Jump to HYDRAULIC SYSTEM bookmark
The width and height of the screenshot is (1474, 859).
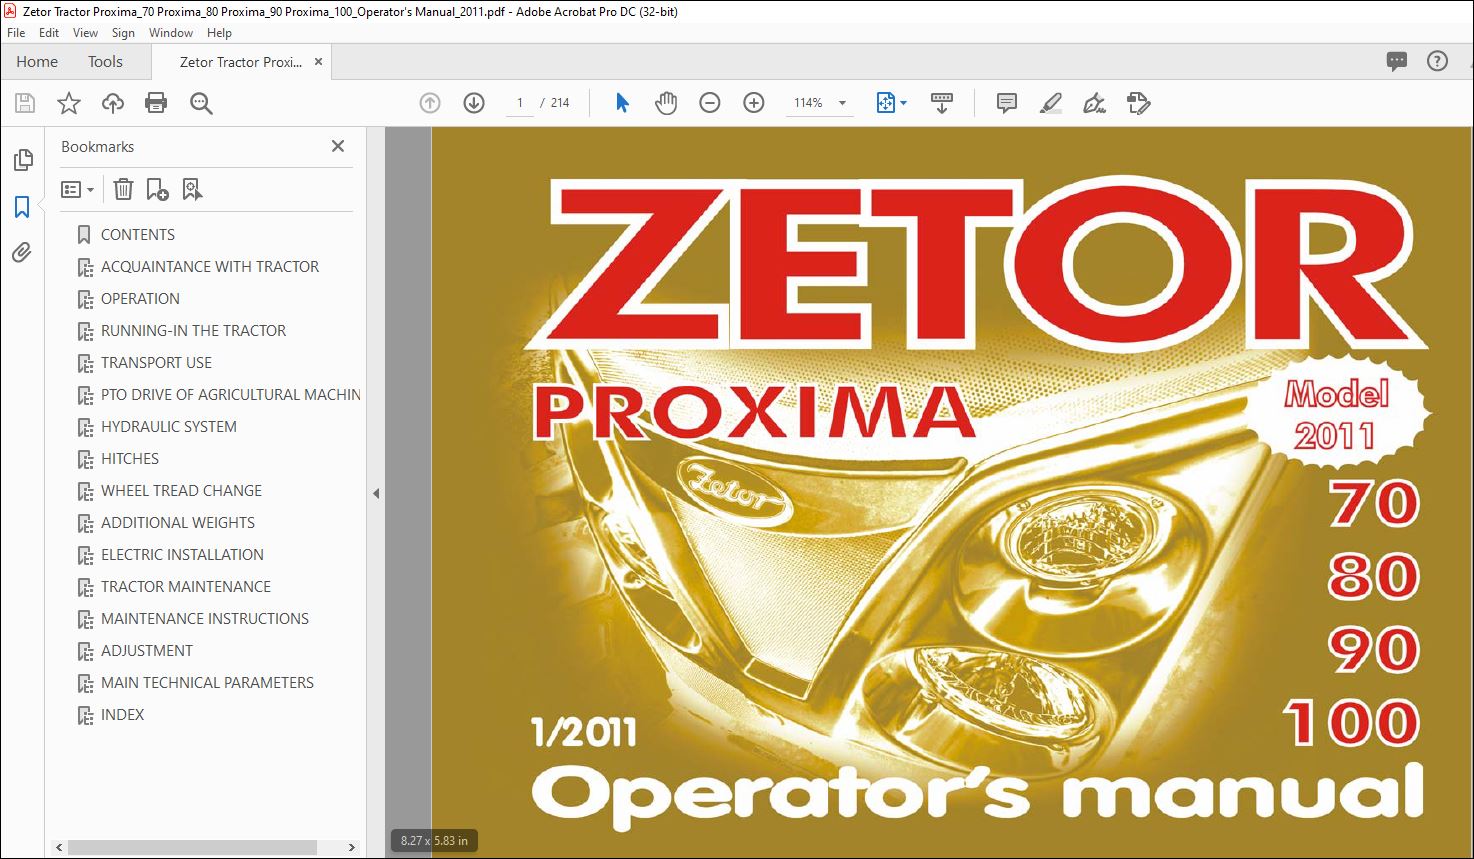[x=169, y=426]
